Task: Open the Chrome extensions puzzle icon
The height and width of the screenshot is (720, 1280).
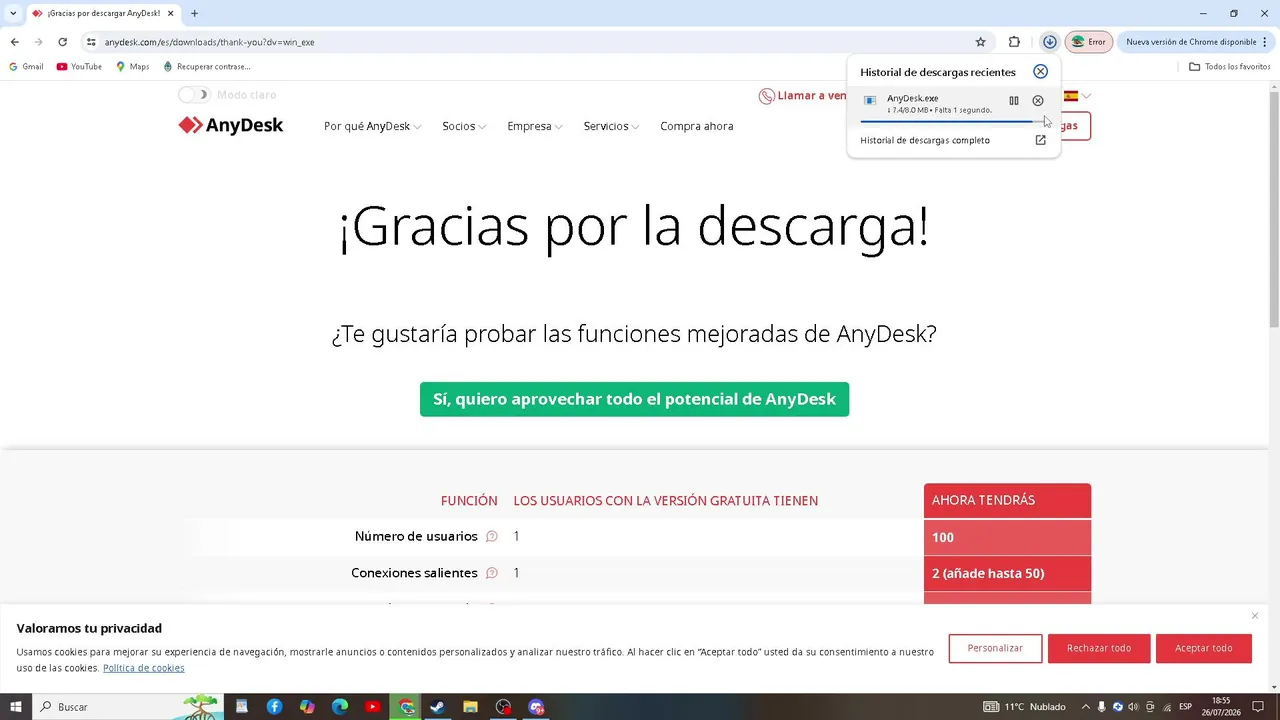Action: coord(1014,42)
